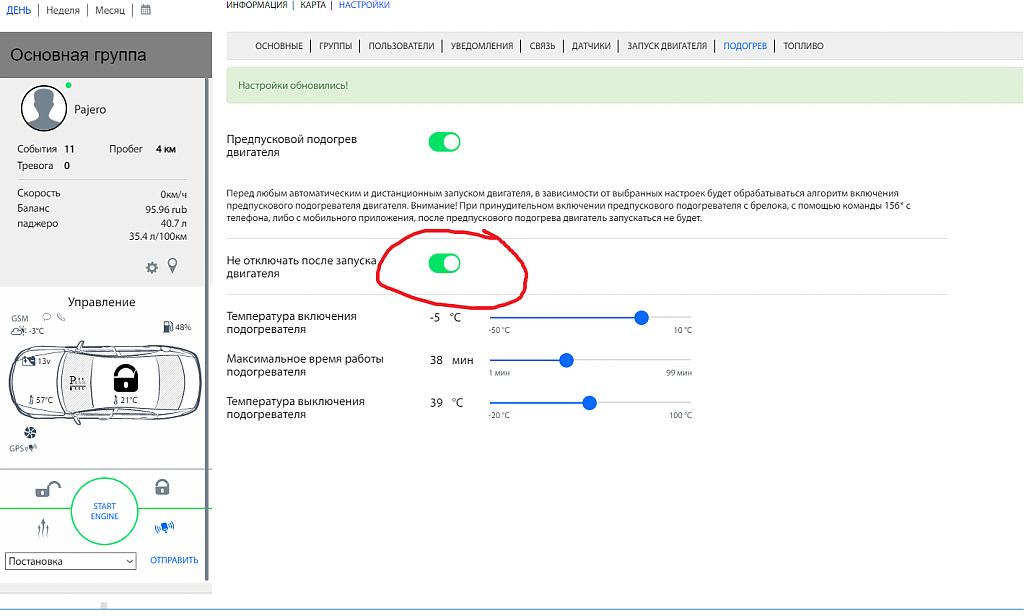Open the 'ЗАПУСК ДВИГАТЕЛЯ' tab
Viewport: 1024px width, 616px height.
point(666,46)
